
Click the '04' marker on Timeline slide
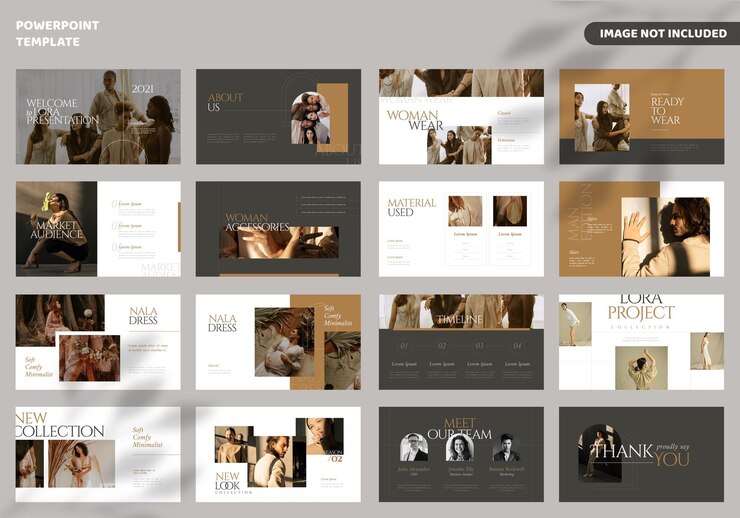(x=517, y=346)
